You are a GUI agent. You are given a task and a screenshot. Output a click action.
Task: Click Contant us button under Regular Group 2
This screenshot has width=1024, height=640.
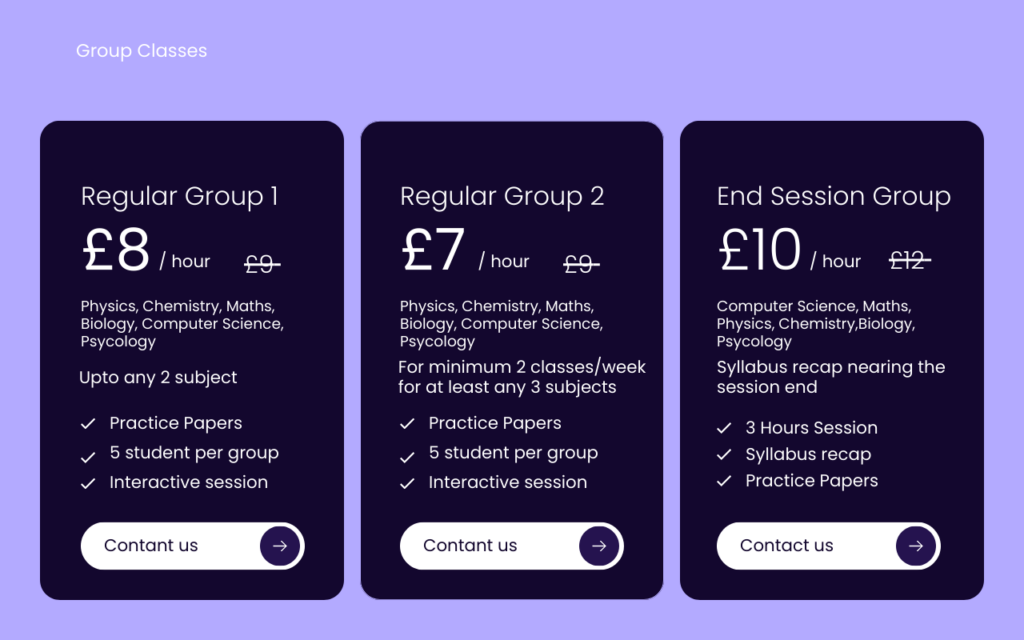click(x=511, y=546)
